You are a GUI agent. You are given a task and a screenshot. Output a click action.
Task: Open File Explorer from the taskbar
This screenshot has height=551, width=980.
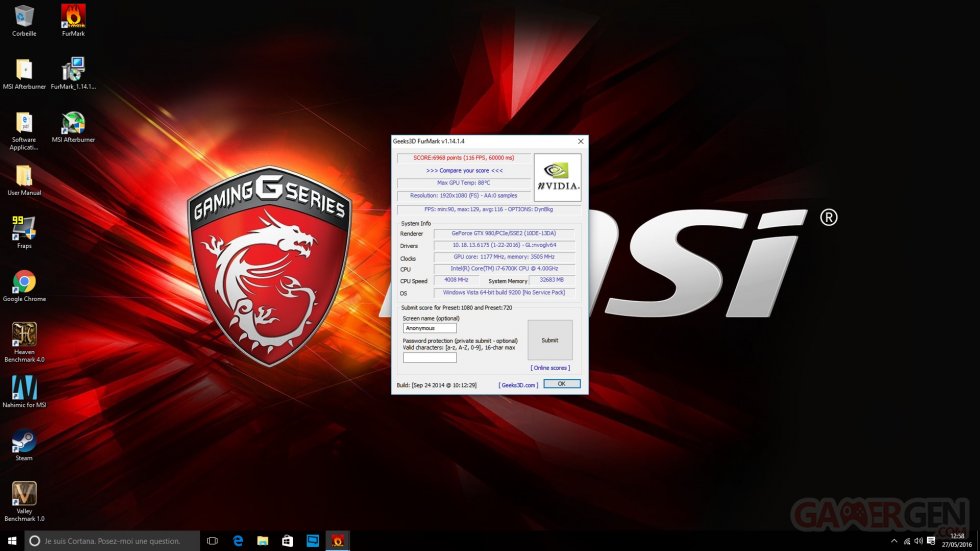click(x=262, y=540)
